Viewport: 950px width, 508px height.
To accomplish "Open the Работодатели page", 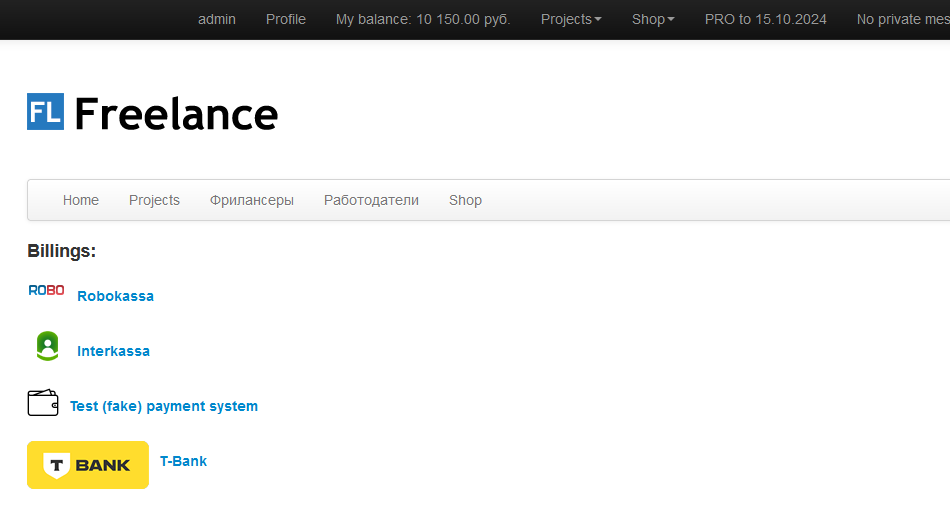I will click(371, 200).
